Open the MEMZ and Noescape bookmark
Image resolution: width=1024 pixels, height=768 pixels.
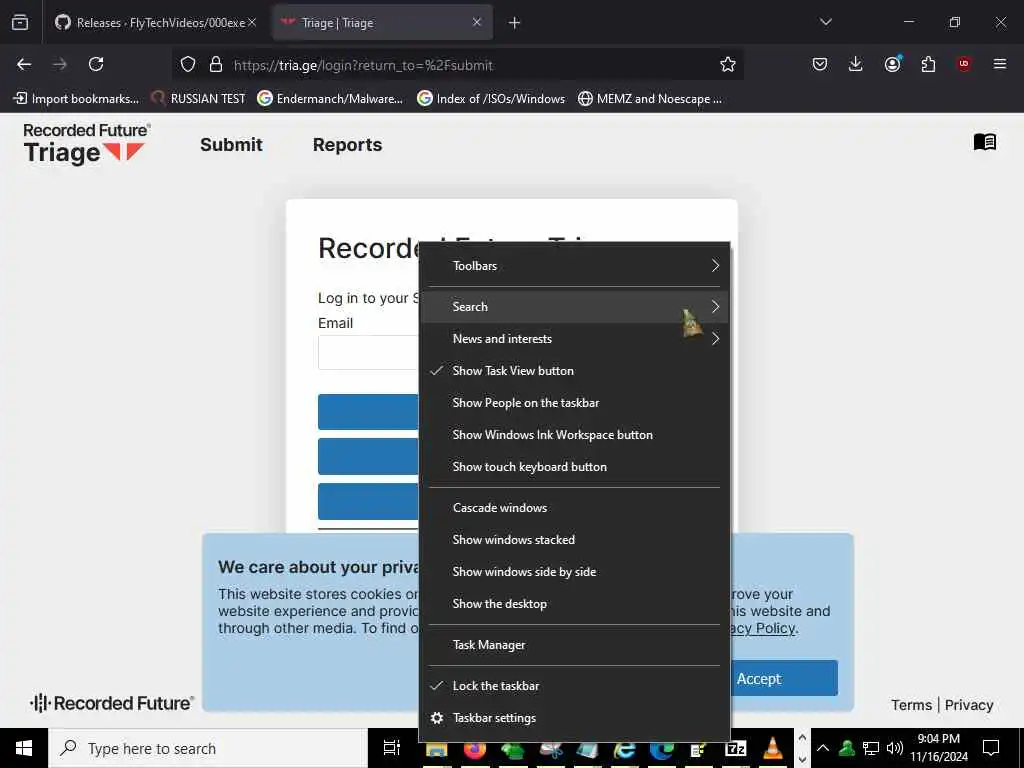(x=650, y=99)
